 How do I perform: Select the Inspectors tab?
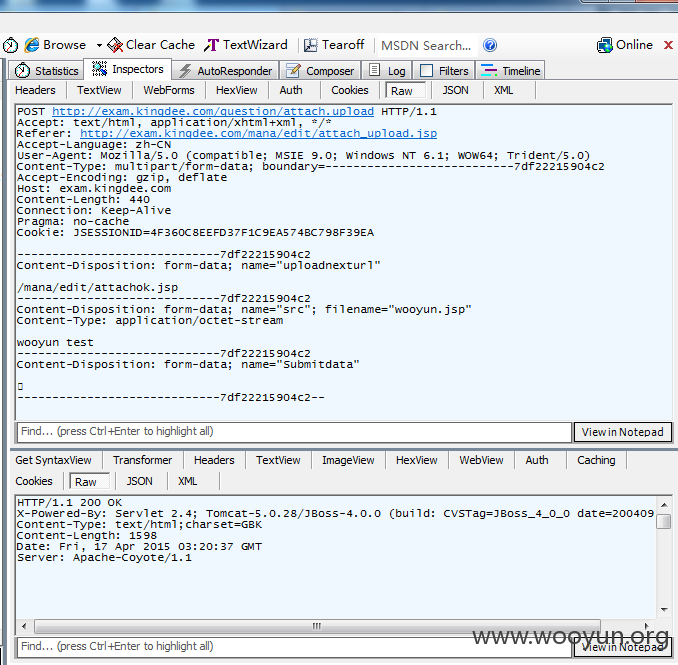(x=128, y=69)
